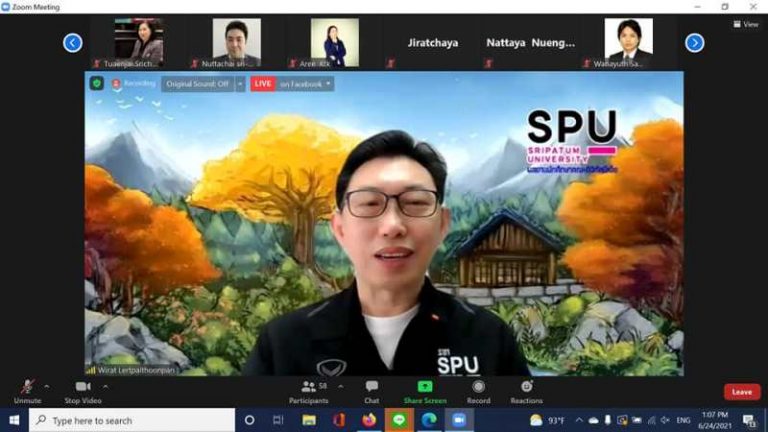Expand the participants options arrow
Image resolution: width=768 pixels, height=432 pixels.
click(340, 386)
